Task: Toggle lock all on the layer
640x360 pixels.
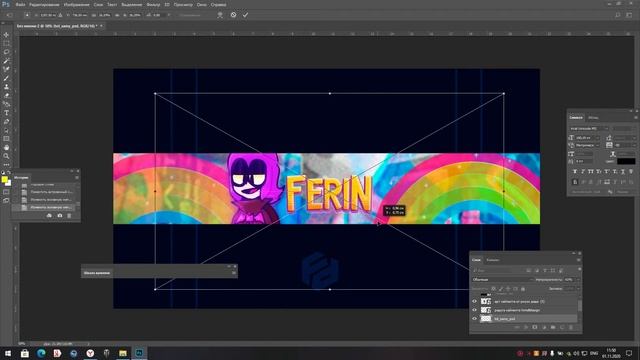Action: [x=523, y=289]
